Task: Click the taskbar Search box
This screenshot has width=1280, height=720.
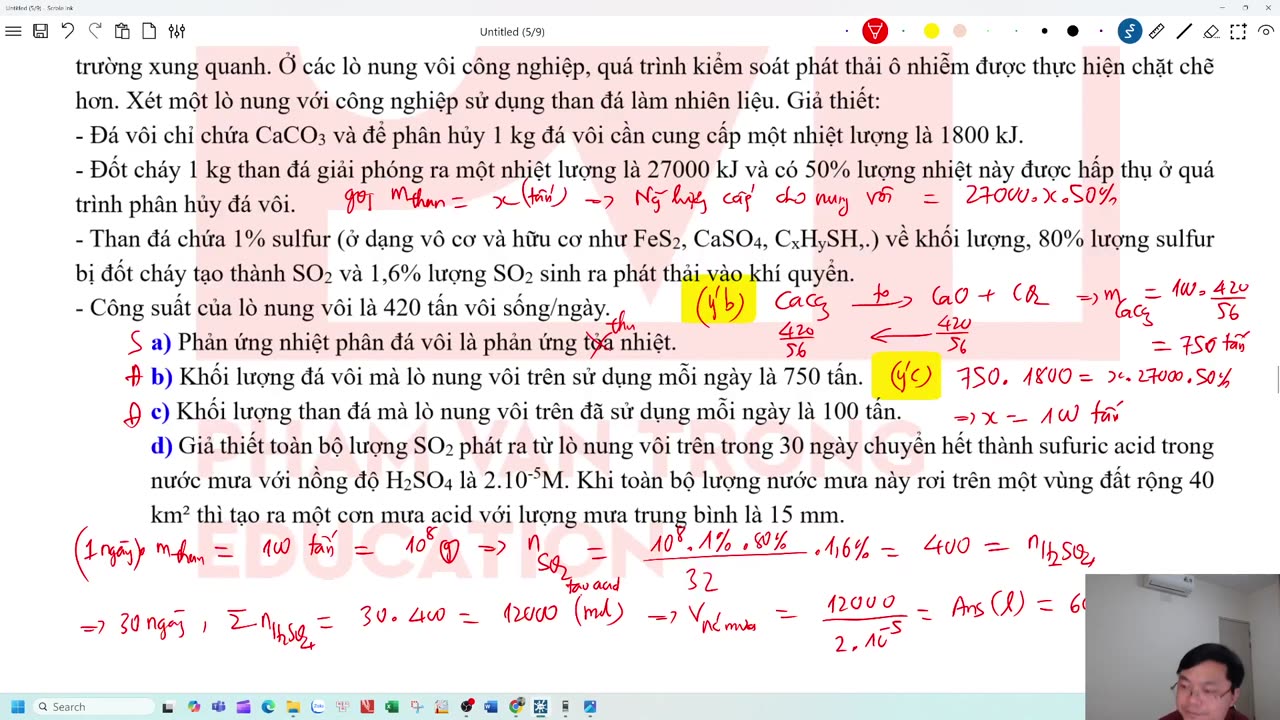Action: (x=94, y=707)
